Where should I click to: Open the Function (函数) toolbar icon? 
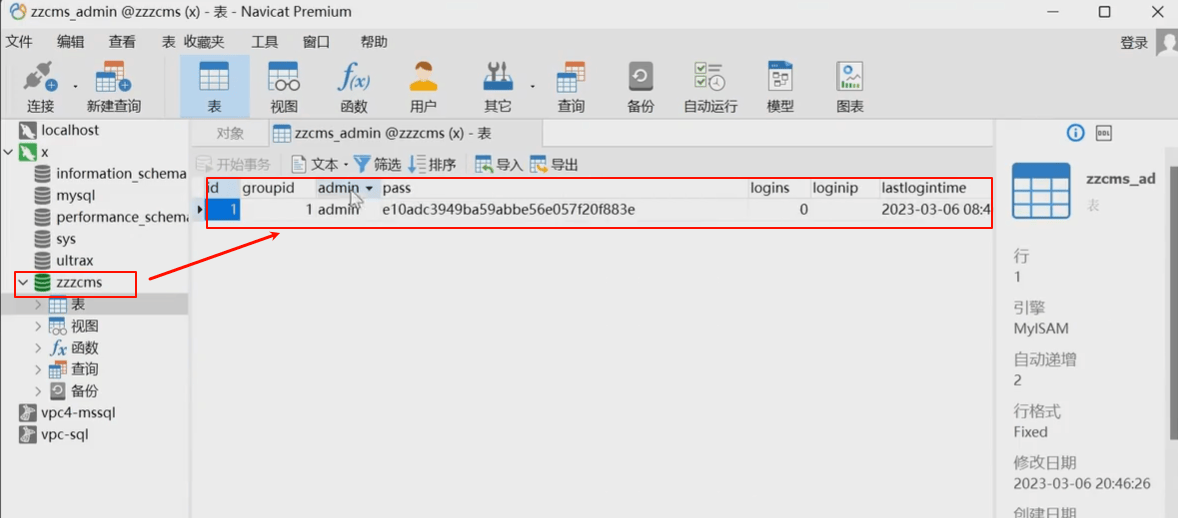pos(354,87)
